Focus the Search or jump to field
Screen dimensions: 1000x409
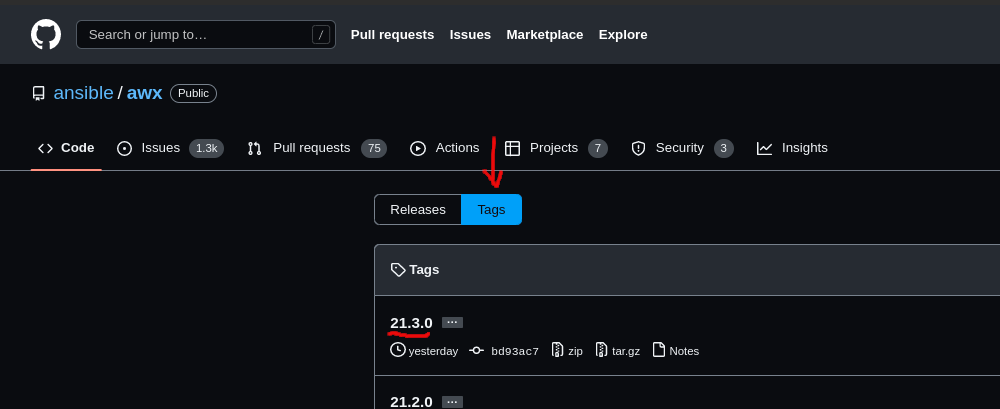tap(195, 35)
